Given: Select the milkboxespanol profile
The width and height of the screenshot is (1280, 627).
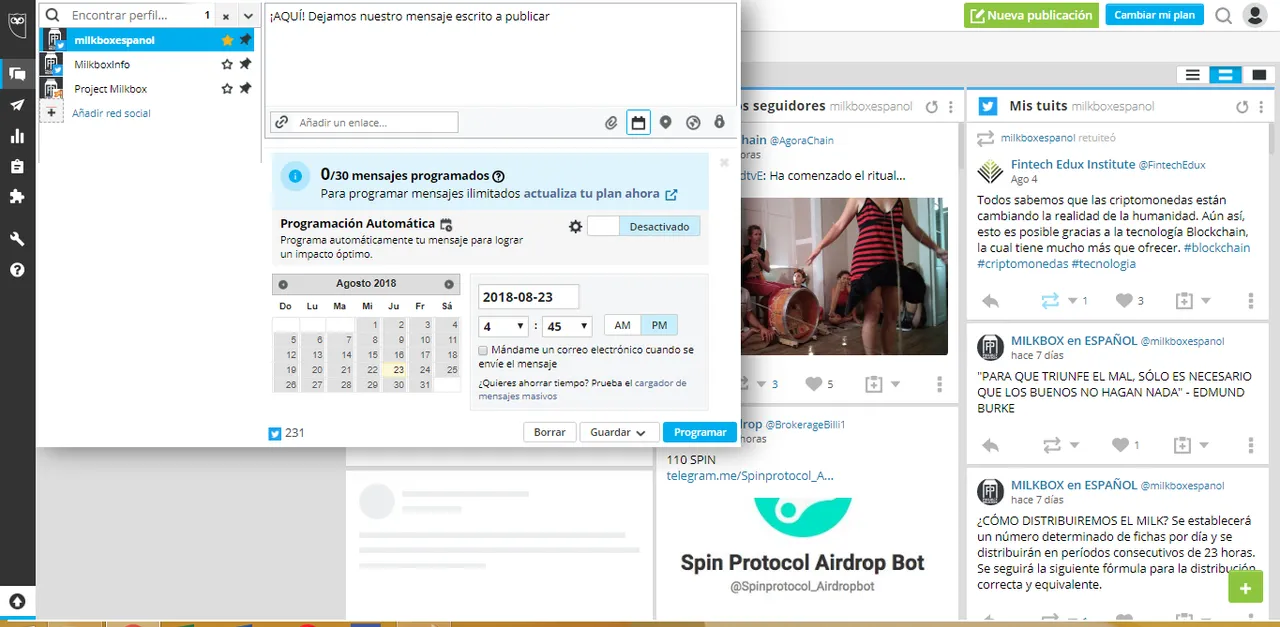Looking at the screenshot, I should click(146, 40).
